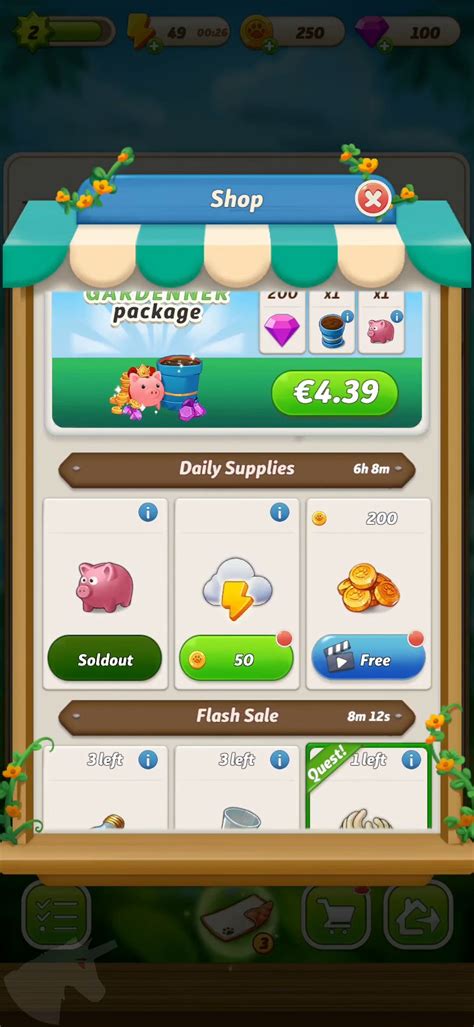Add more purple gems with the plus icon

(385, 45)
